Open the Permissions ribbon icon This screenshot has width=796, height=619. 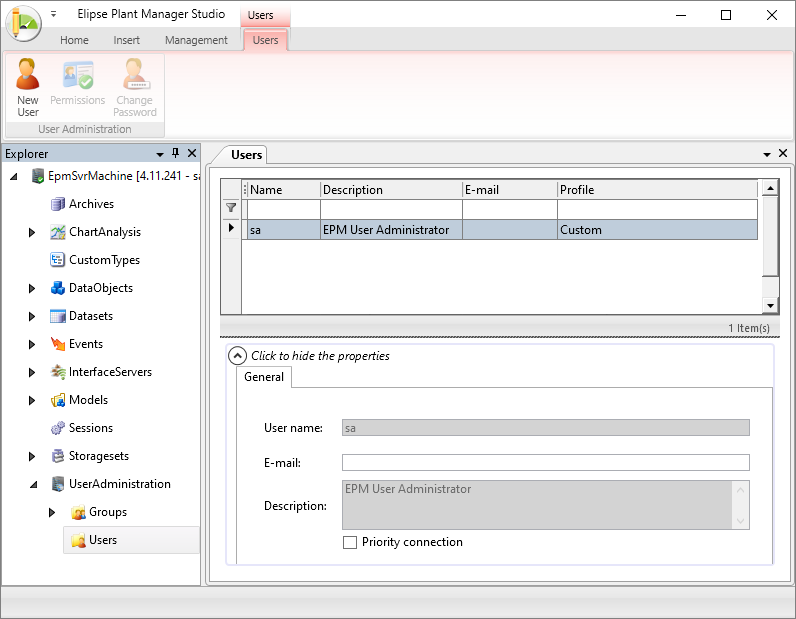pyautogui.click(x=78, y=74)
